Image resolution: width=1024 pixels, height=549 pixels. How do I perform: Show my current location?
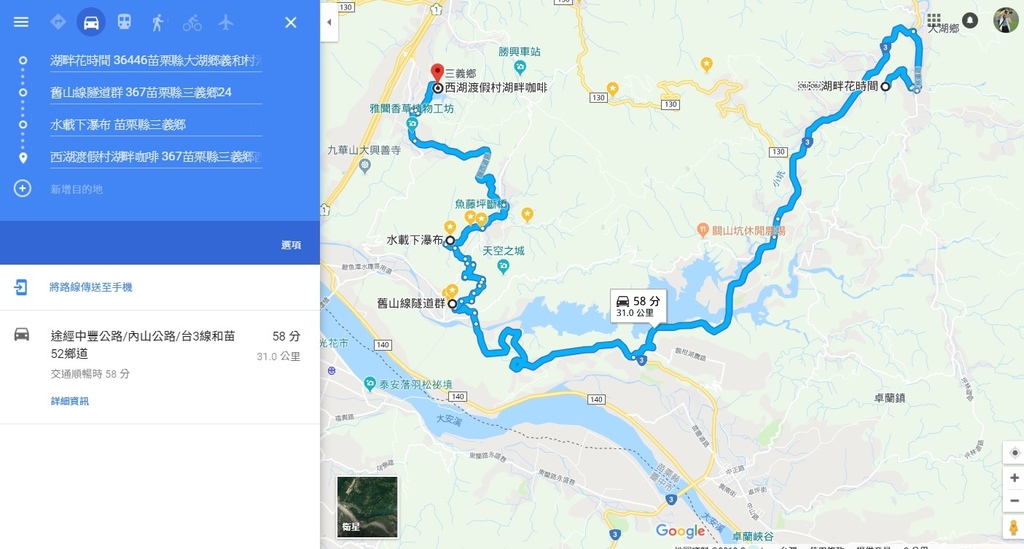1014,452
